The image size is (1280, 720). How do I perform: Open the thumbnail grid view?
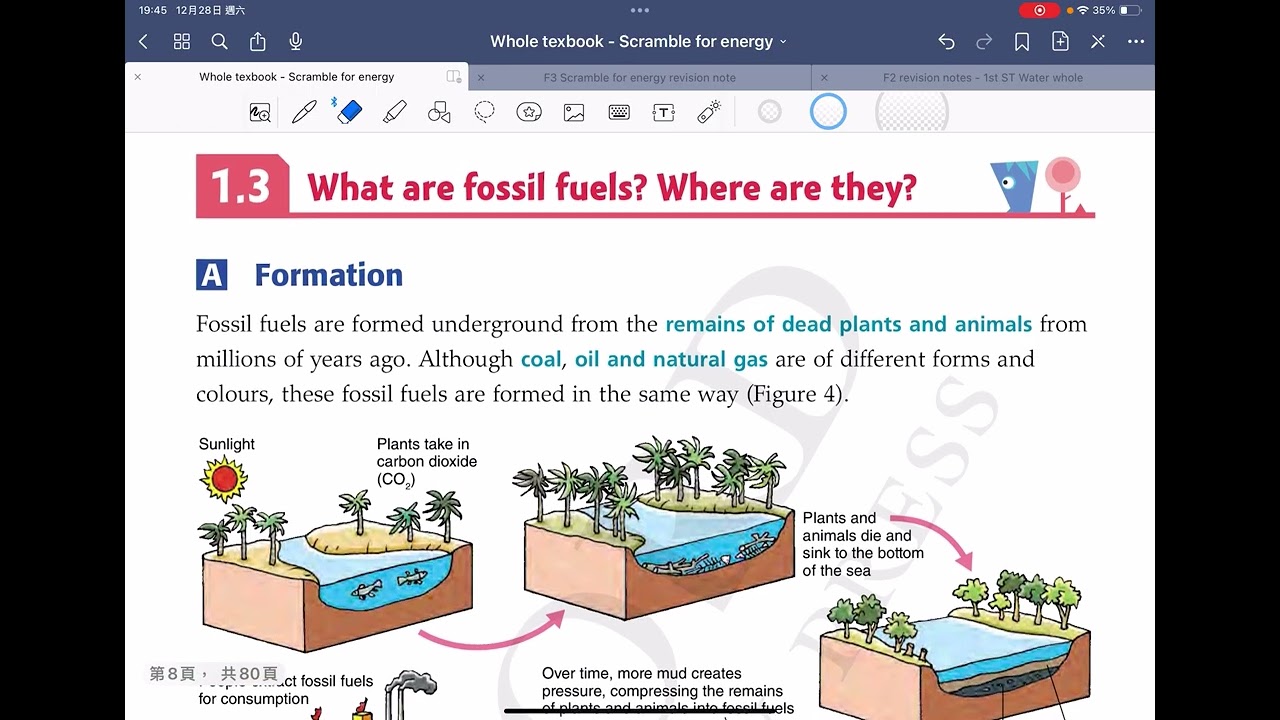point(182,41)
